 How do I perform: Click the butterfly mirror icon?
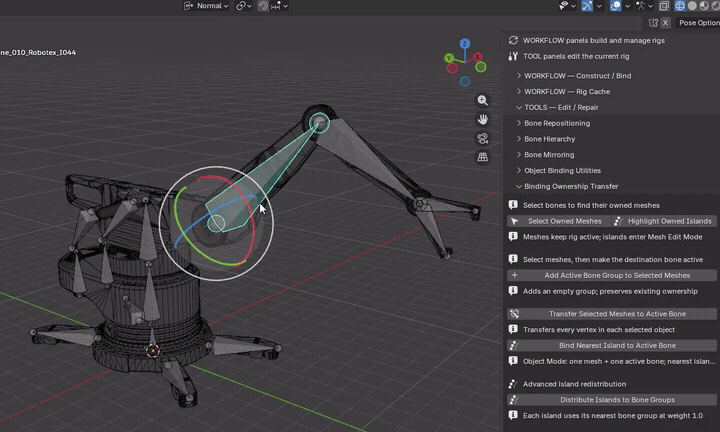653,22
